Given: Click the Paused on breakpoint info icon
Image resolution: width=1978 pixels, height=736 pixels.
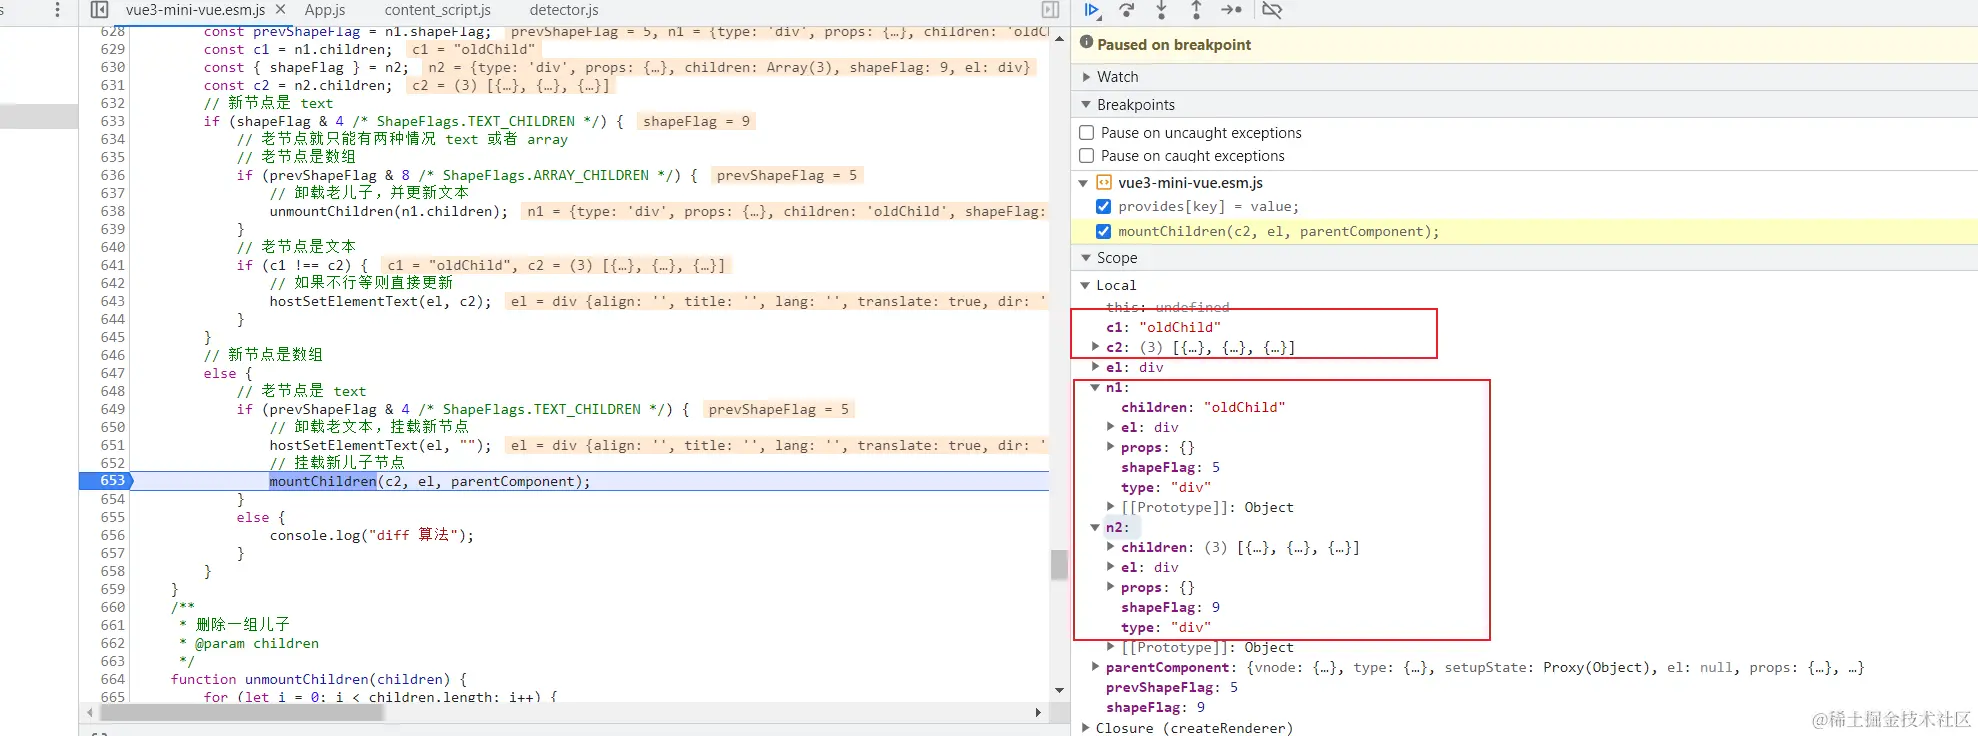Looking at the screenshot, I should pos(1086,43).
